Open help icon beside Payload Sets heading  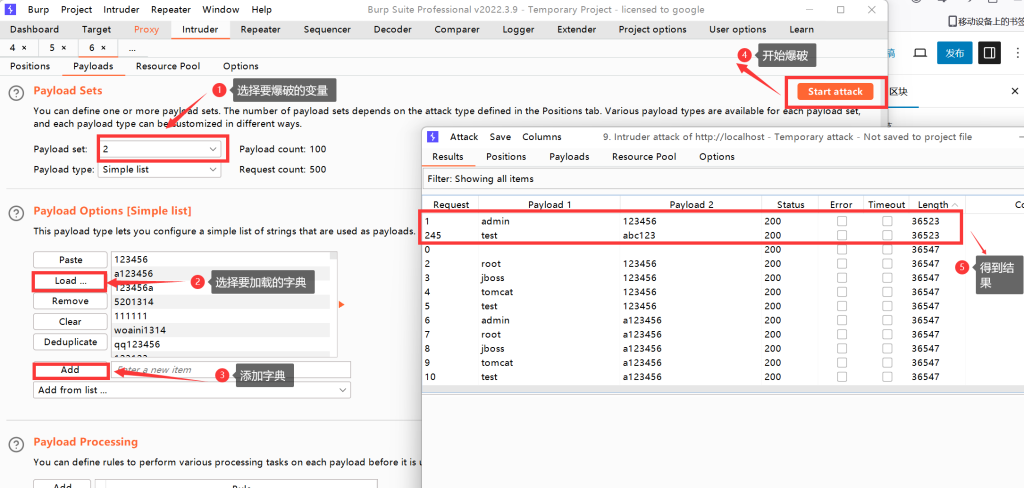pyautogui.click(x=16, y=93)
